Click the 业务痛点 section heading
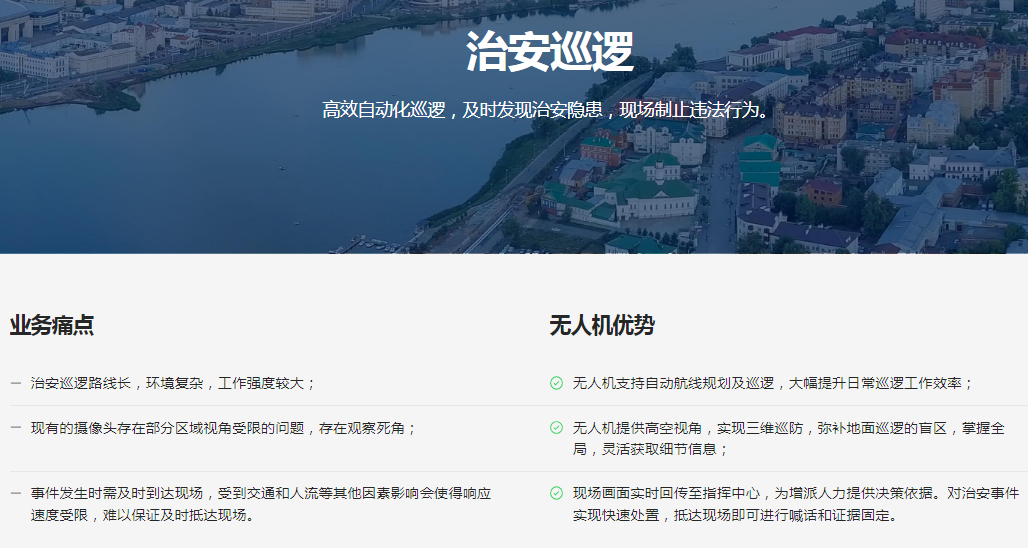This screenshot has height=548, width=1028. point(52,325)
